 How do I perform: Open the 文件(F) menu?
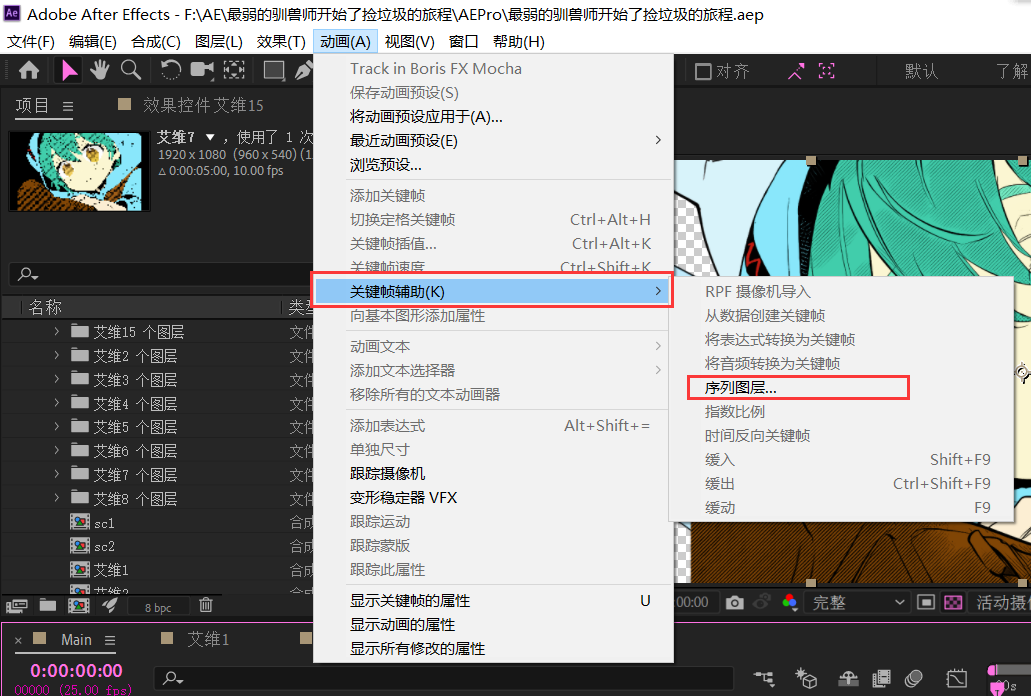point(30,42)
